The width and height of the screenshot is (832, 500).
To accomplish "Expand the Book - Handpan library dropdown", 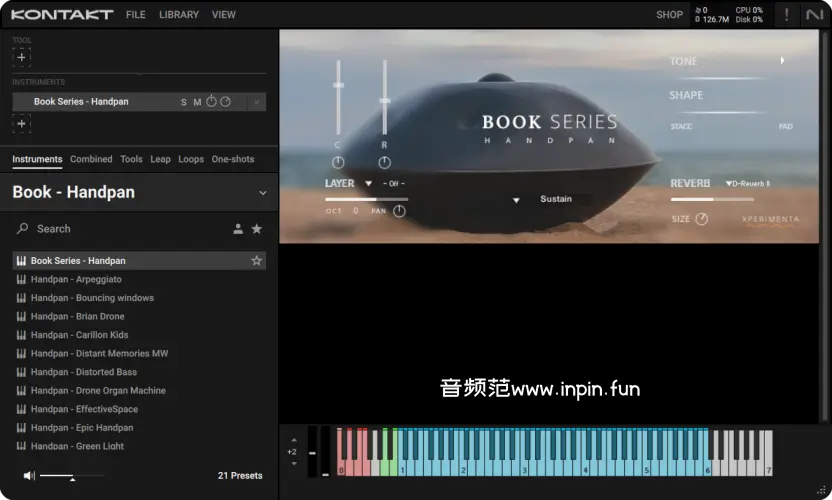I will coord(263,193).
